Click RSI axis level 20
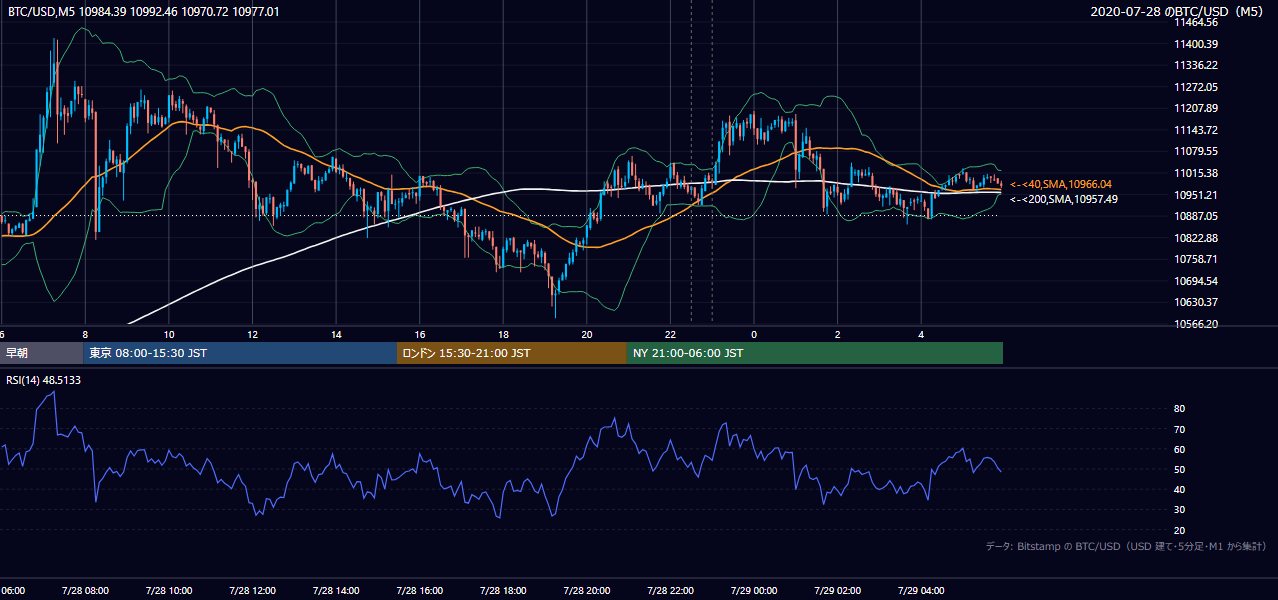 pos(1179,530)
